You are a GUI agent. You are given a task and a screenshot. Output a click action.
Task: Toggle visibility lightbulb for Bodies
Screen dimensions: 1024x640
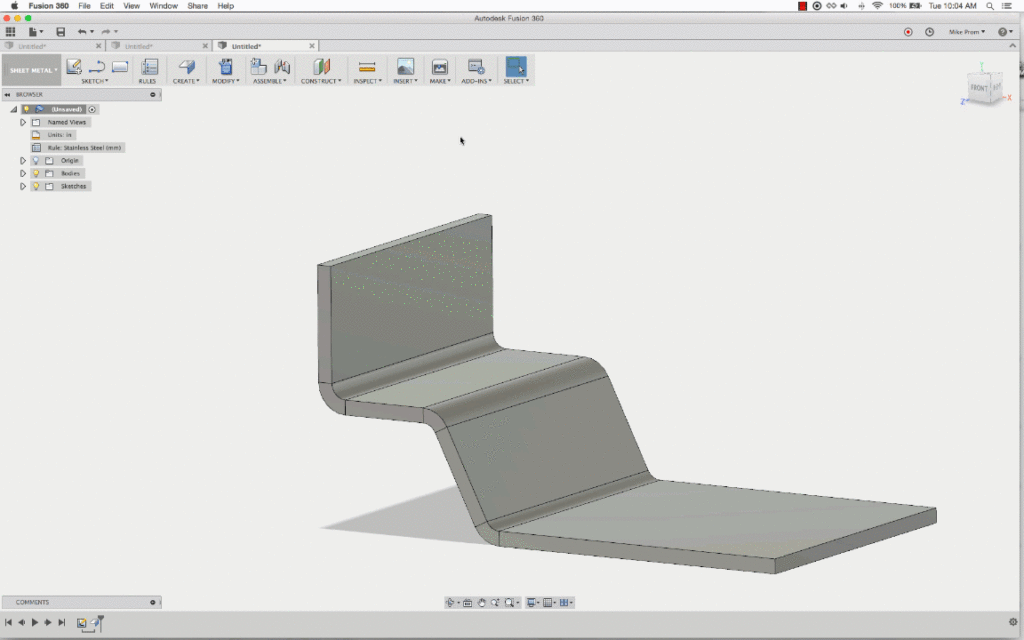(36, 173)
